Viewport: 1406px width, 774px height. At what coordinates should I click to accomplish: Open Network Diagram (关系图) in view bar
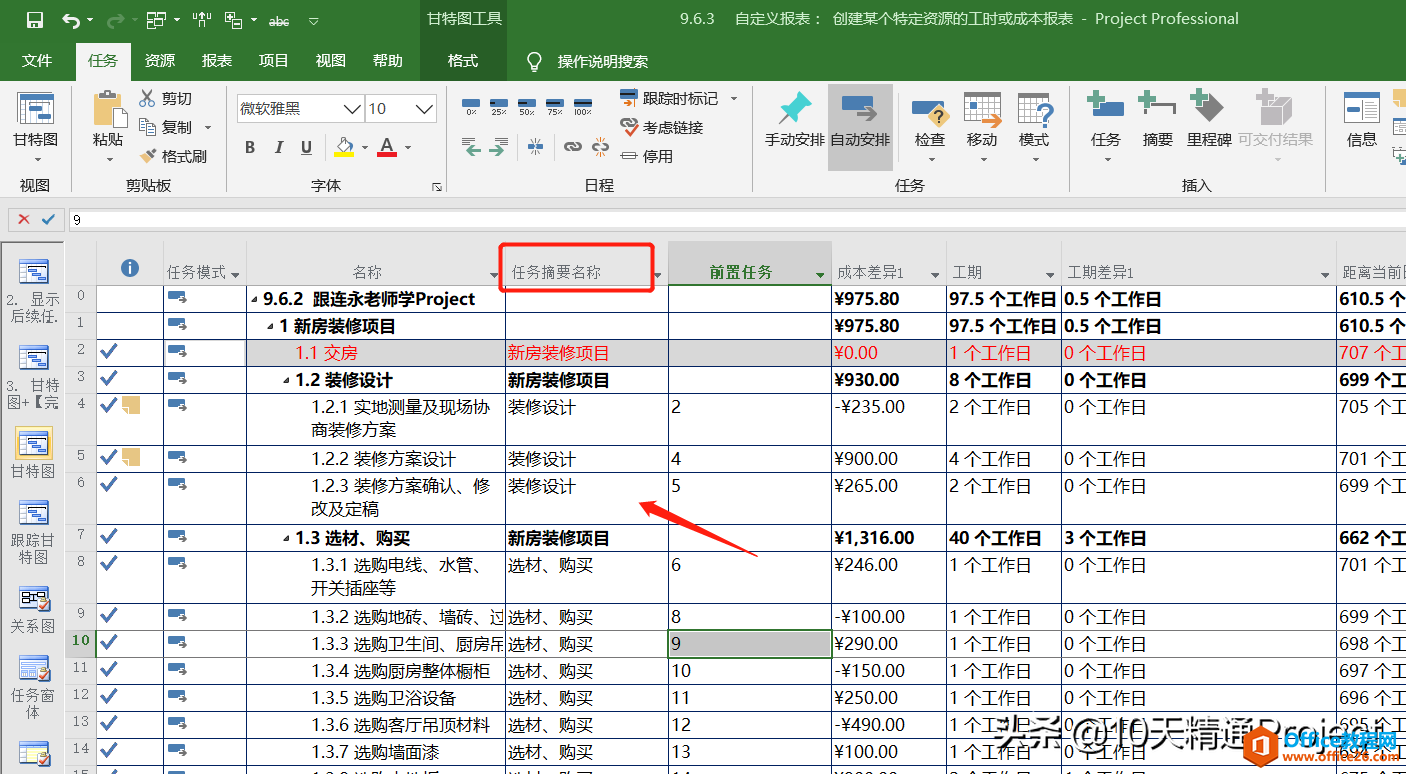coord(33,610)
